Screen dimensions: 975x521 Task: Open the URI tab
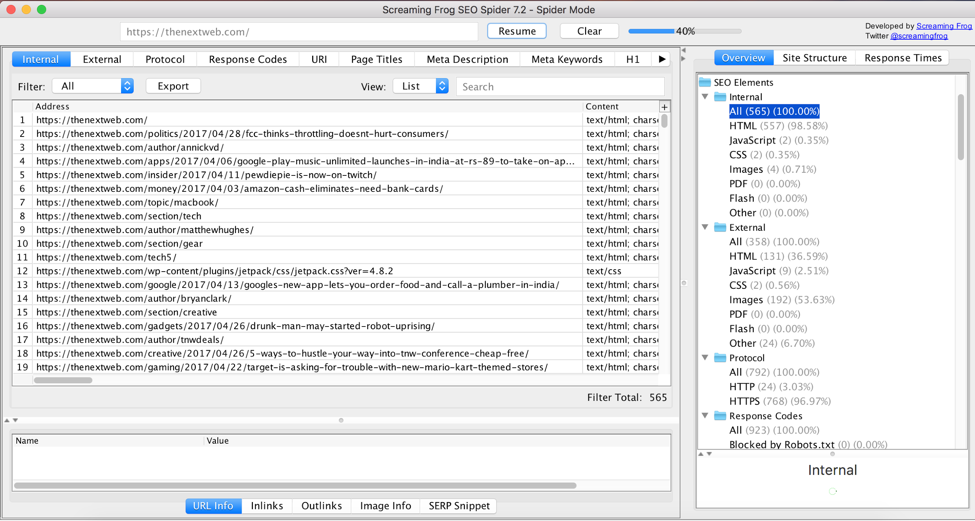(x=319, y=59)
